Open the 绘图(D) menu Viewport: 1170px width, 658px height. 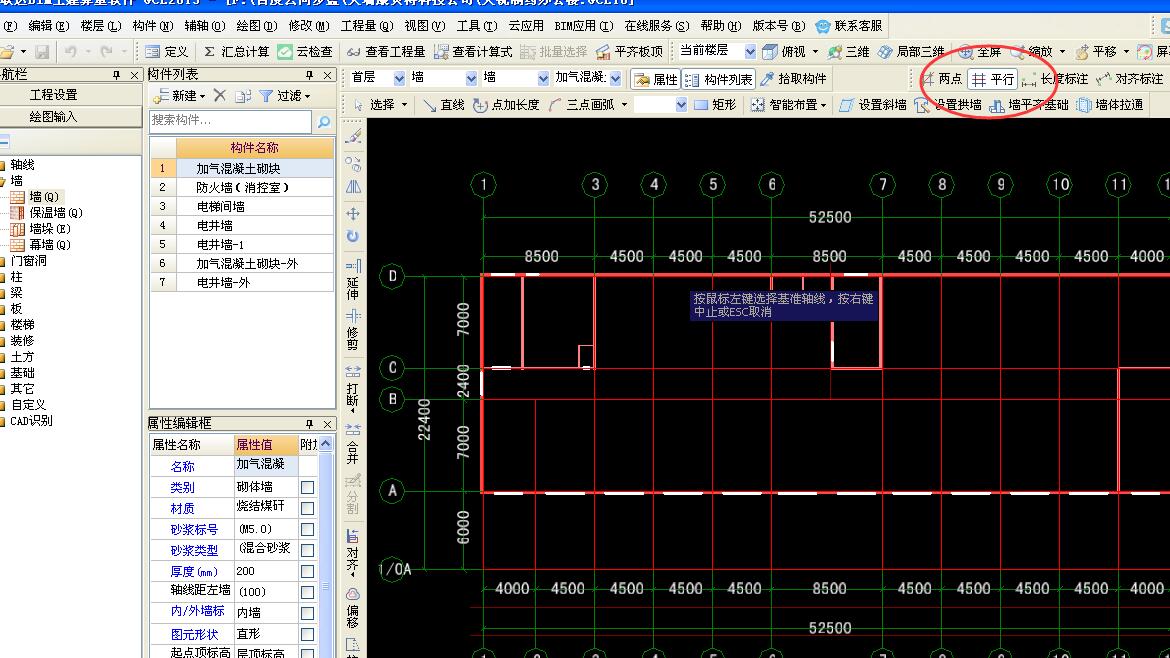point(257,25)
